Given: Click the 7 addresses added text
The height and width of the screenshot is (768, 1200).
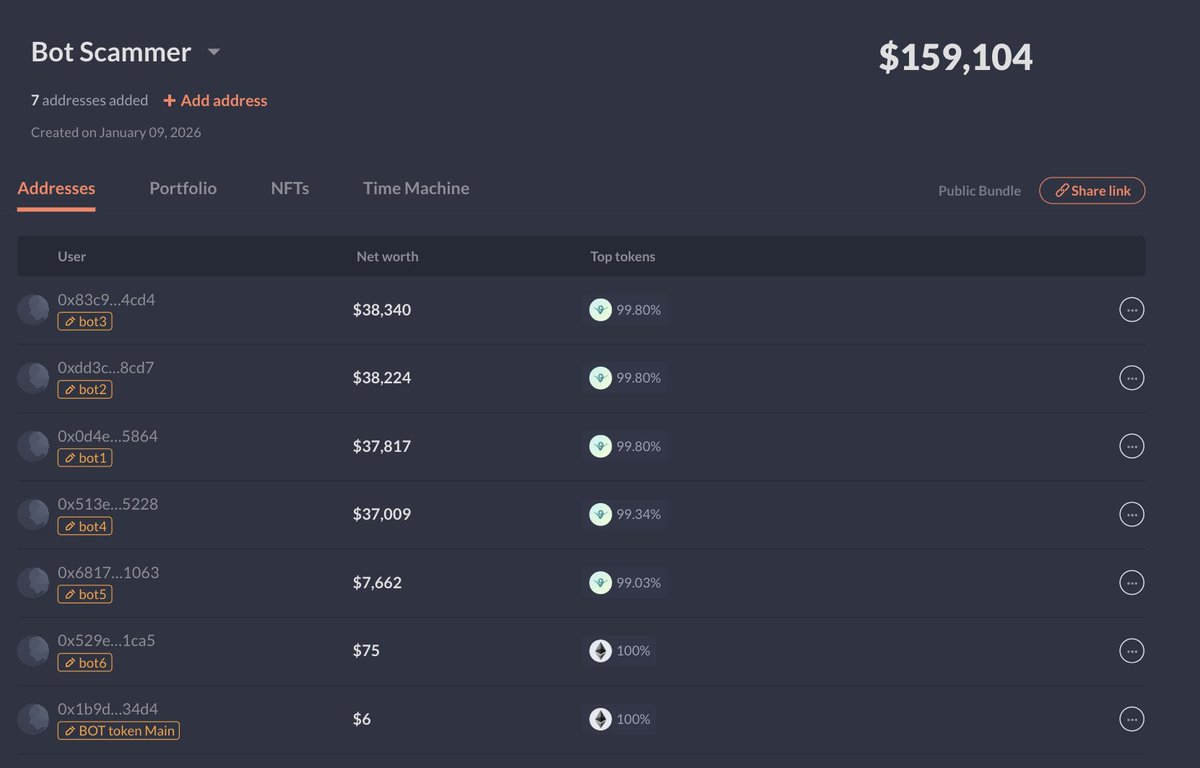Looking at the screenshot, I should point(89,100).
